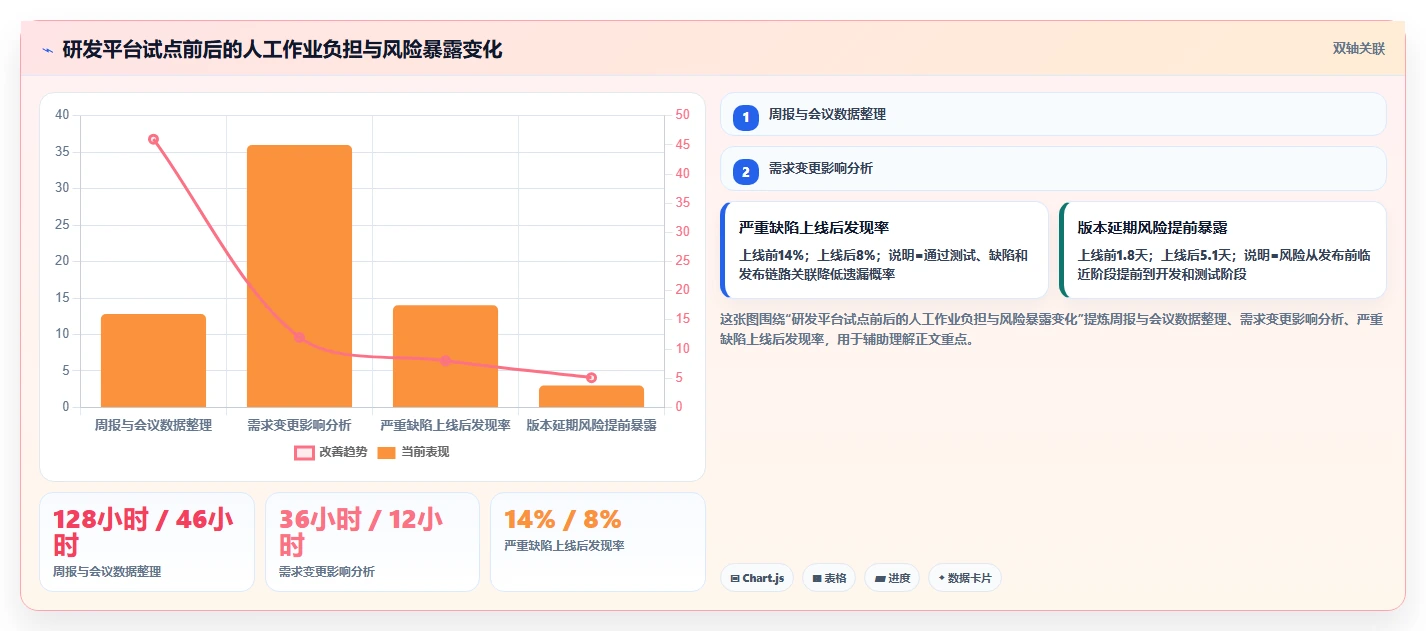Click the 上线前1.8天 description text
Screen dimensions: 1426x631
click(x=1223, y=264)
